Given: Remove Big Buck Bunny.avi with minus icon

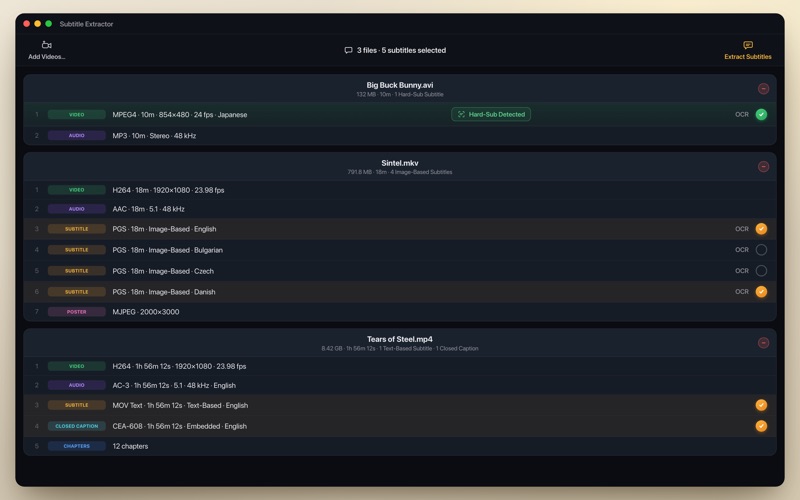Looking at the screenshot, I should click(x=763, y=89).
